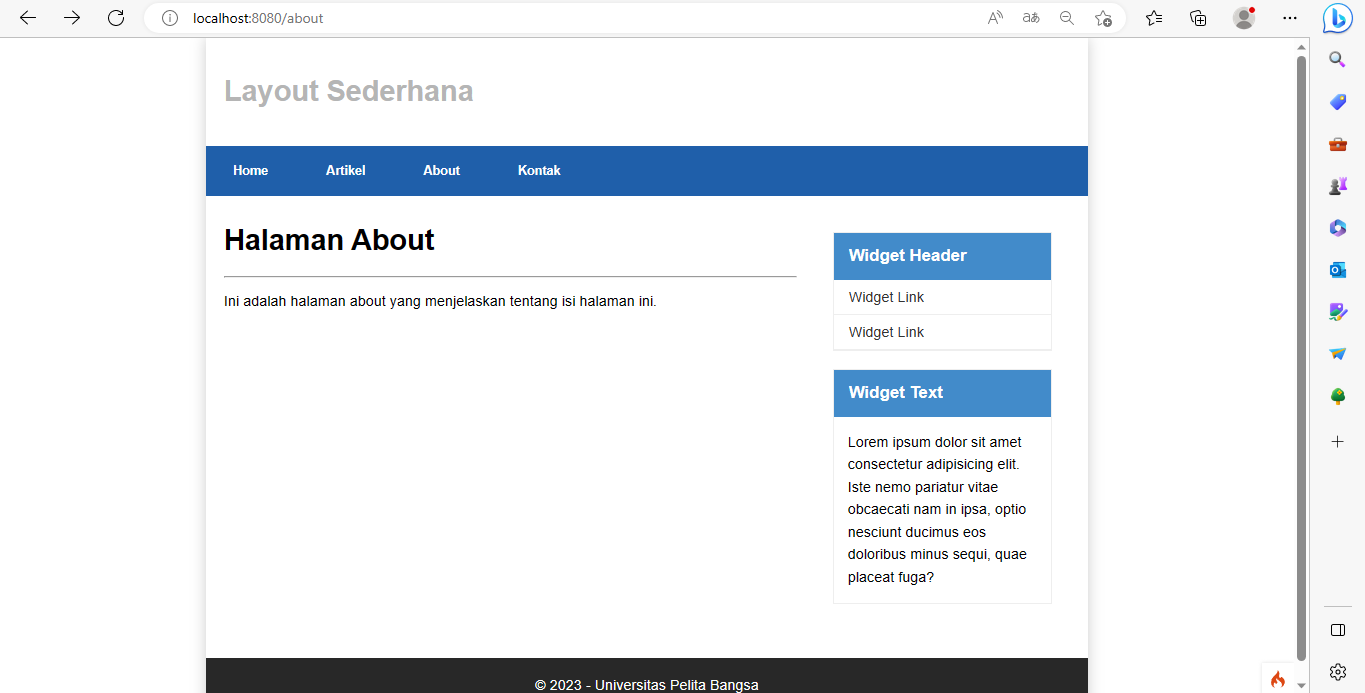Customize the sidebar with the plus button
This screenshot has width=1365, height=693.
coord(1337,440)
